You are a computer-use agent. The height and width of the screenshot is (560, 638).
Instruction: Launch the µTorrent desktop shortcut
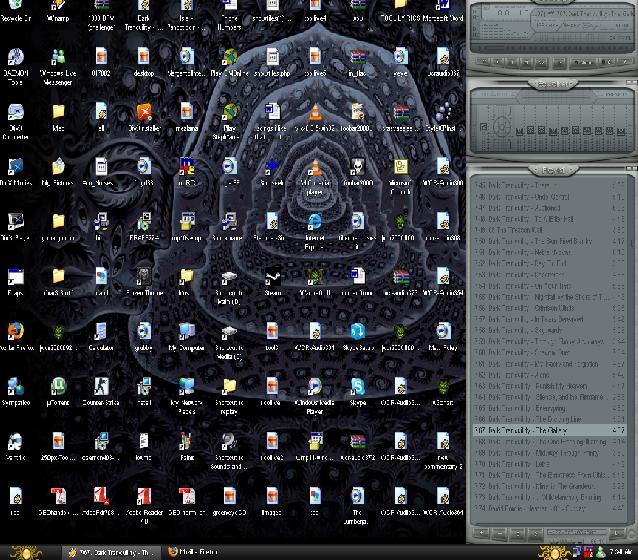(58, 392)
